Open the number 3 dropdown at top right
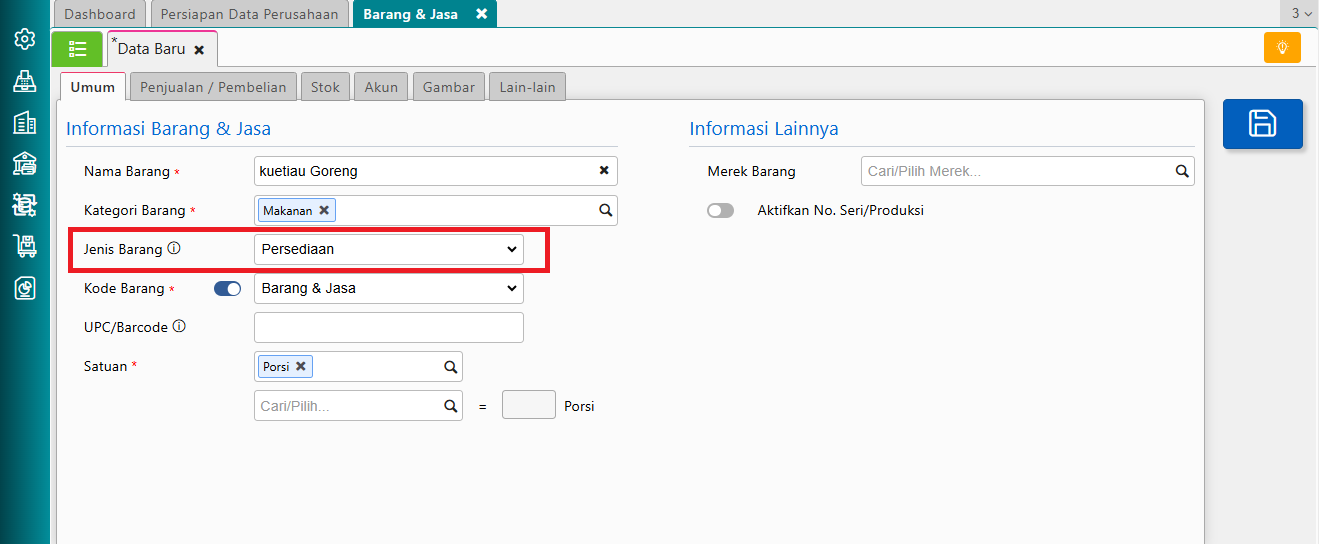The image size is (1320, 544). 1301,13
